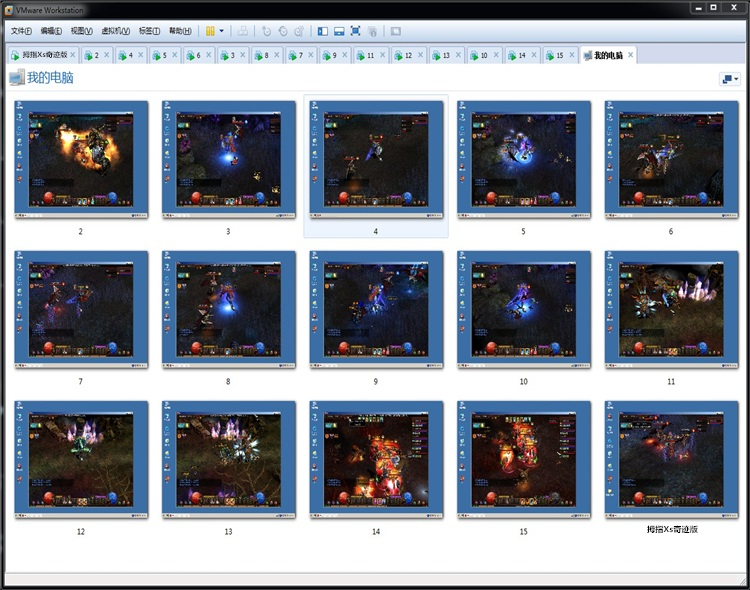Open the power options dropdown arrow
The image size is (750, 590).
221,31
